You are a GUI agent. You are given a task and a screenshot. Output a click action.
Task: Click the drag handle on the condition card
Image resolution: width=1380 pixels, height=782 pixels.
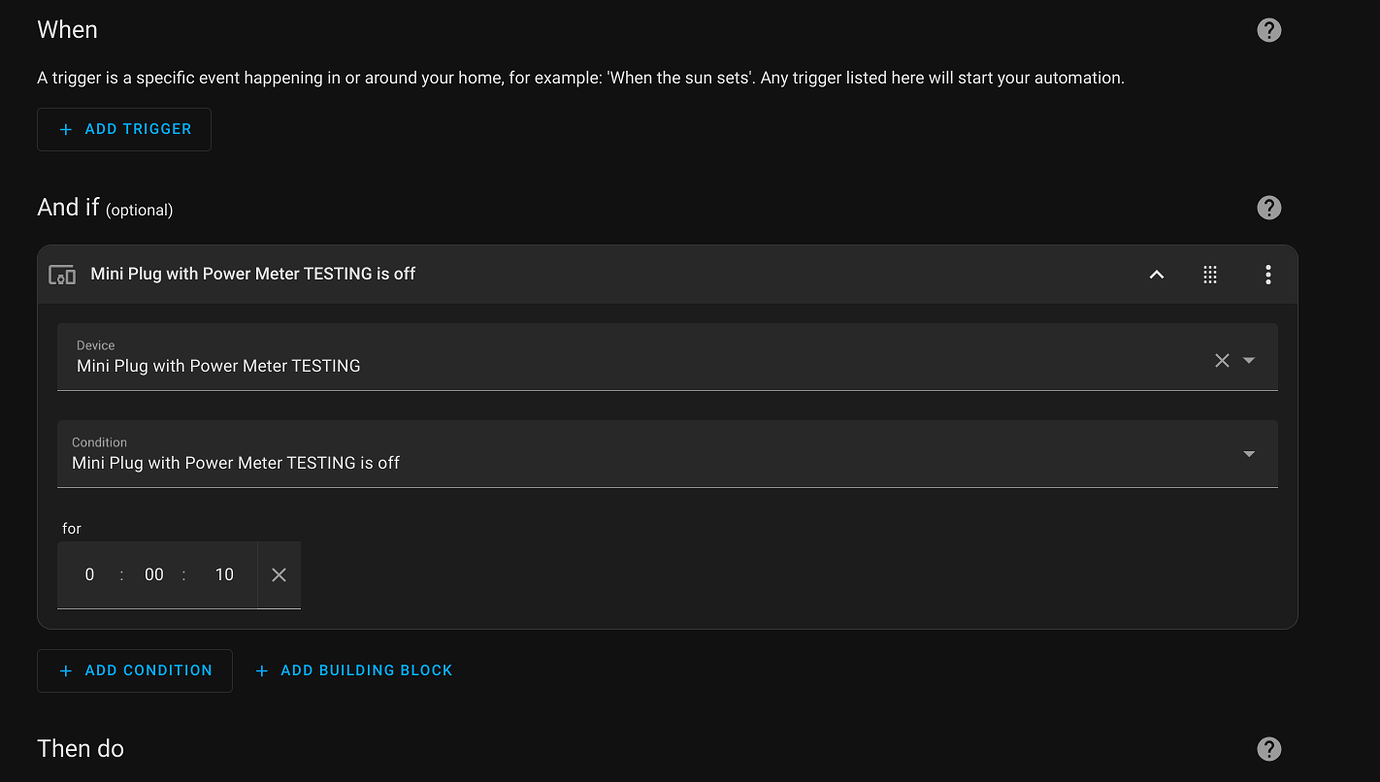[x=1210, y=274]
